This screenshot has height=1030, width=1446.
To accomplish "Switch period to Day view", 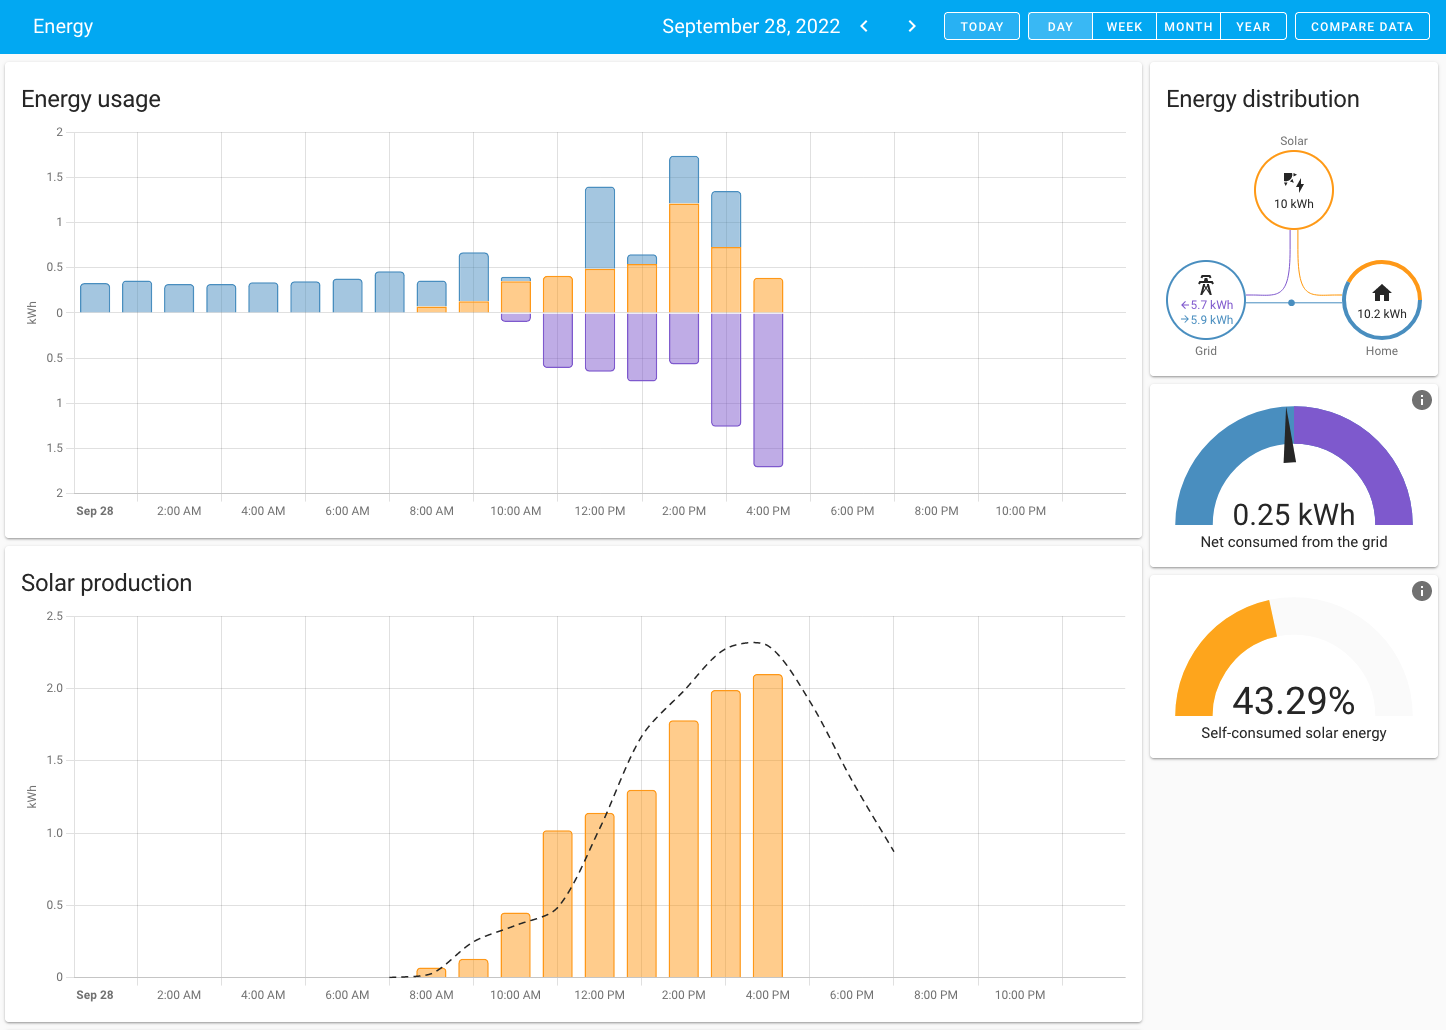I will (1060, 27).
